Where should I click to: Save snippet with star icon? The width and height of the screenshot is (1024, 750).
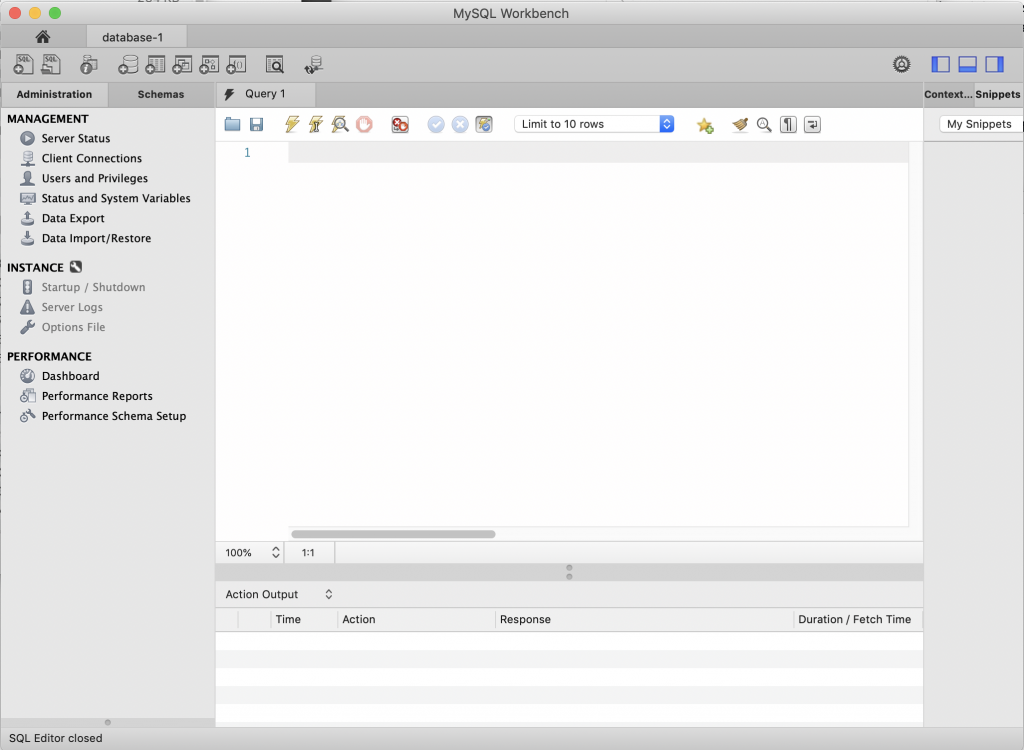click(x=705, y=125)
